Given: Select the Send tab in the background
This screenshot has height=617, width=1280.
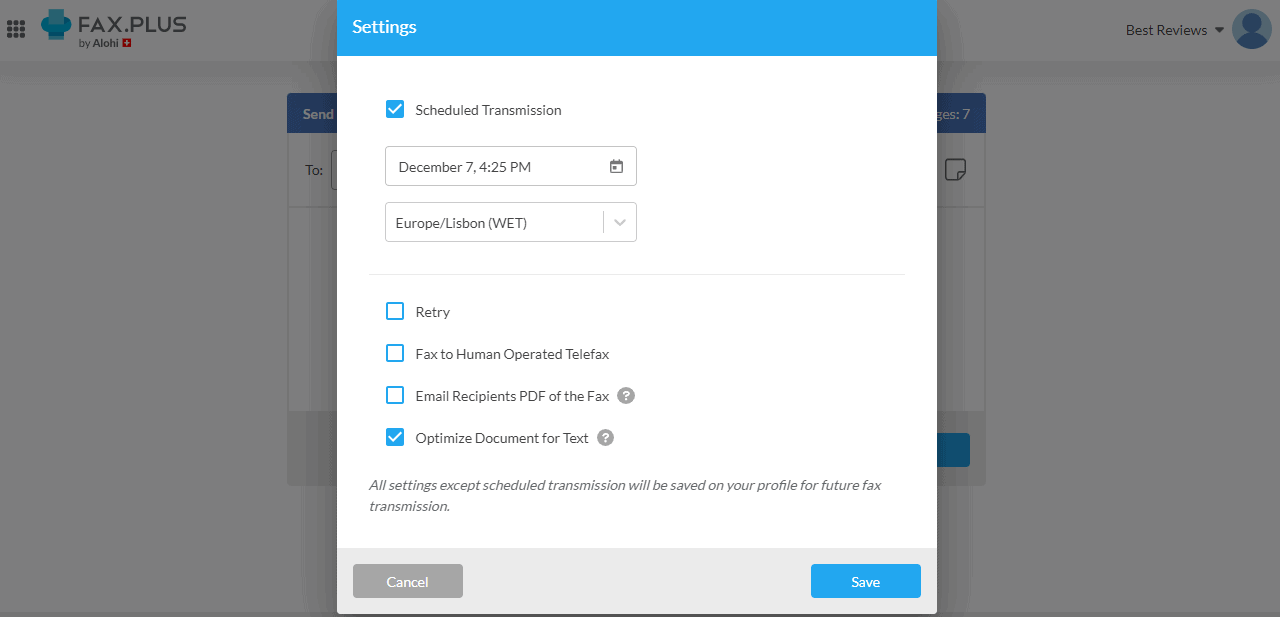Looking at the screenshot, I should (316, 113).
